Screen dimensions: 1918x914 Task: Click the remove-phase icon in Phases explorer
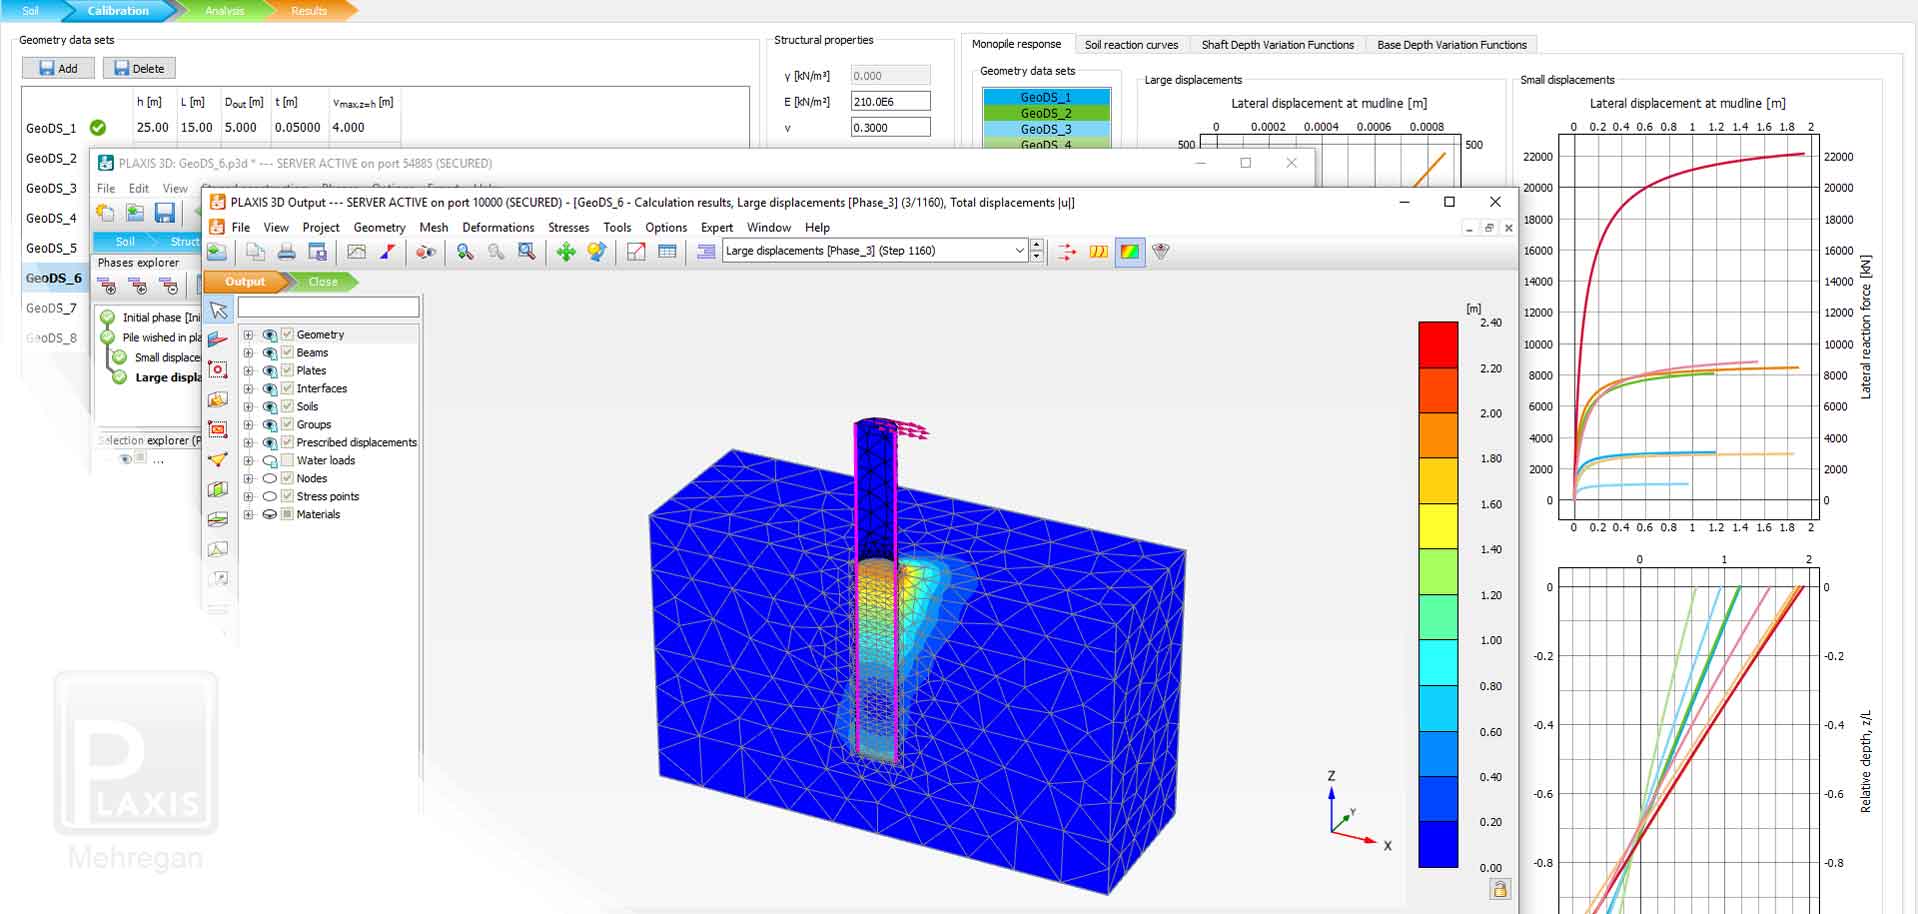tap(170, 287)
